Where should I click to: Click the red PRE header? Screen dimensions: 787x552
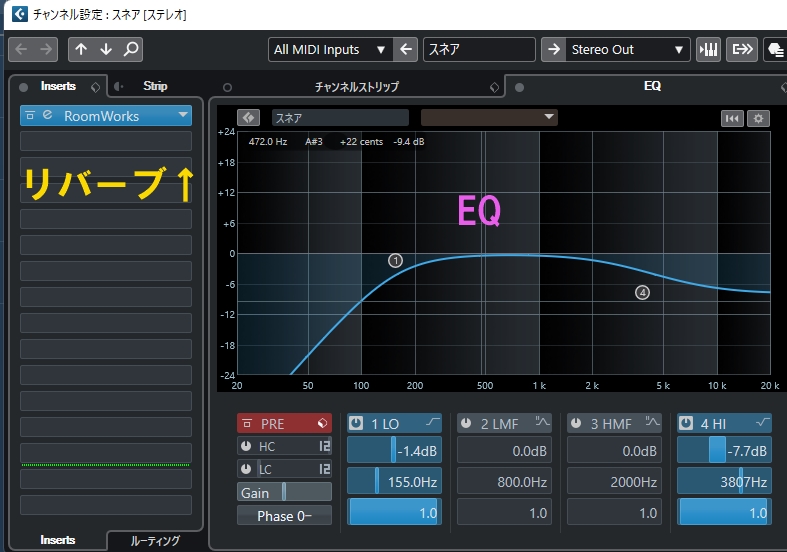pos(284,424)
